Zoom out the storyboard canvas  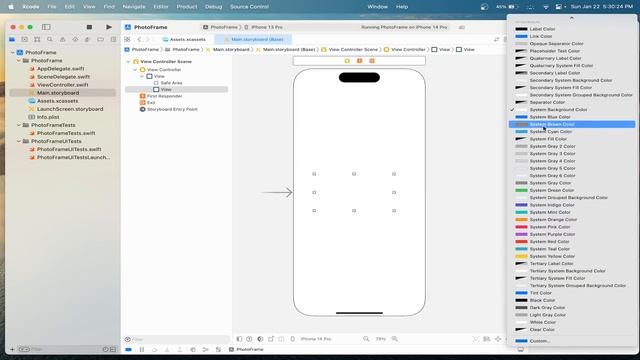pos(366,339)
